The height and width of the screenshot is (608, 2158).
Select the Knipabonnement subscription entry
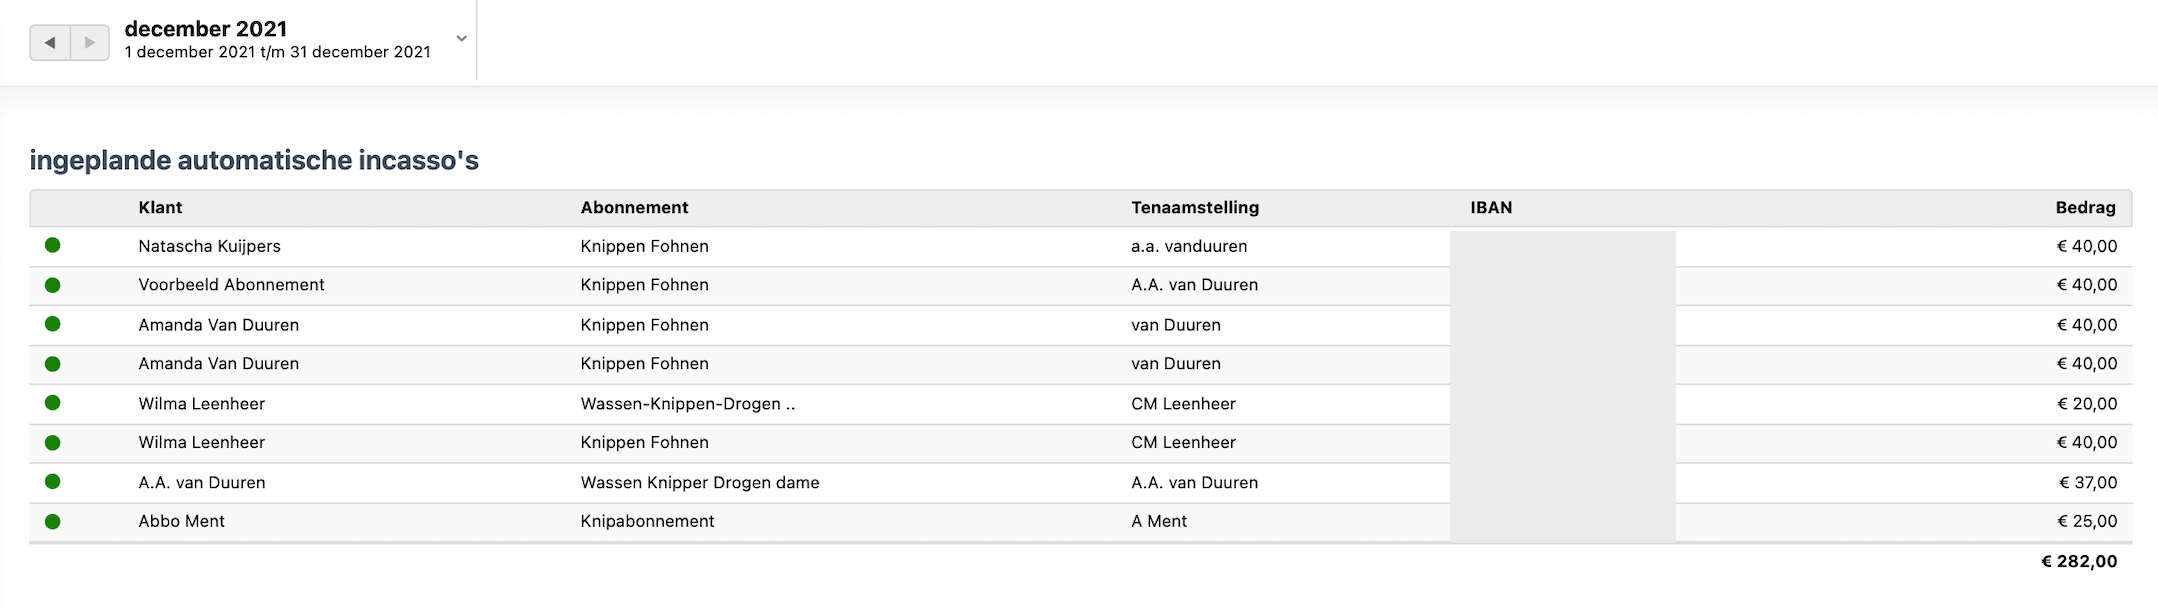[647, 521]
